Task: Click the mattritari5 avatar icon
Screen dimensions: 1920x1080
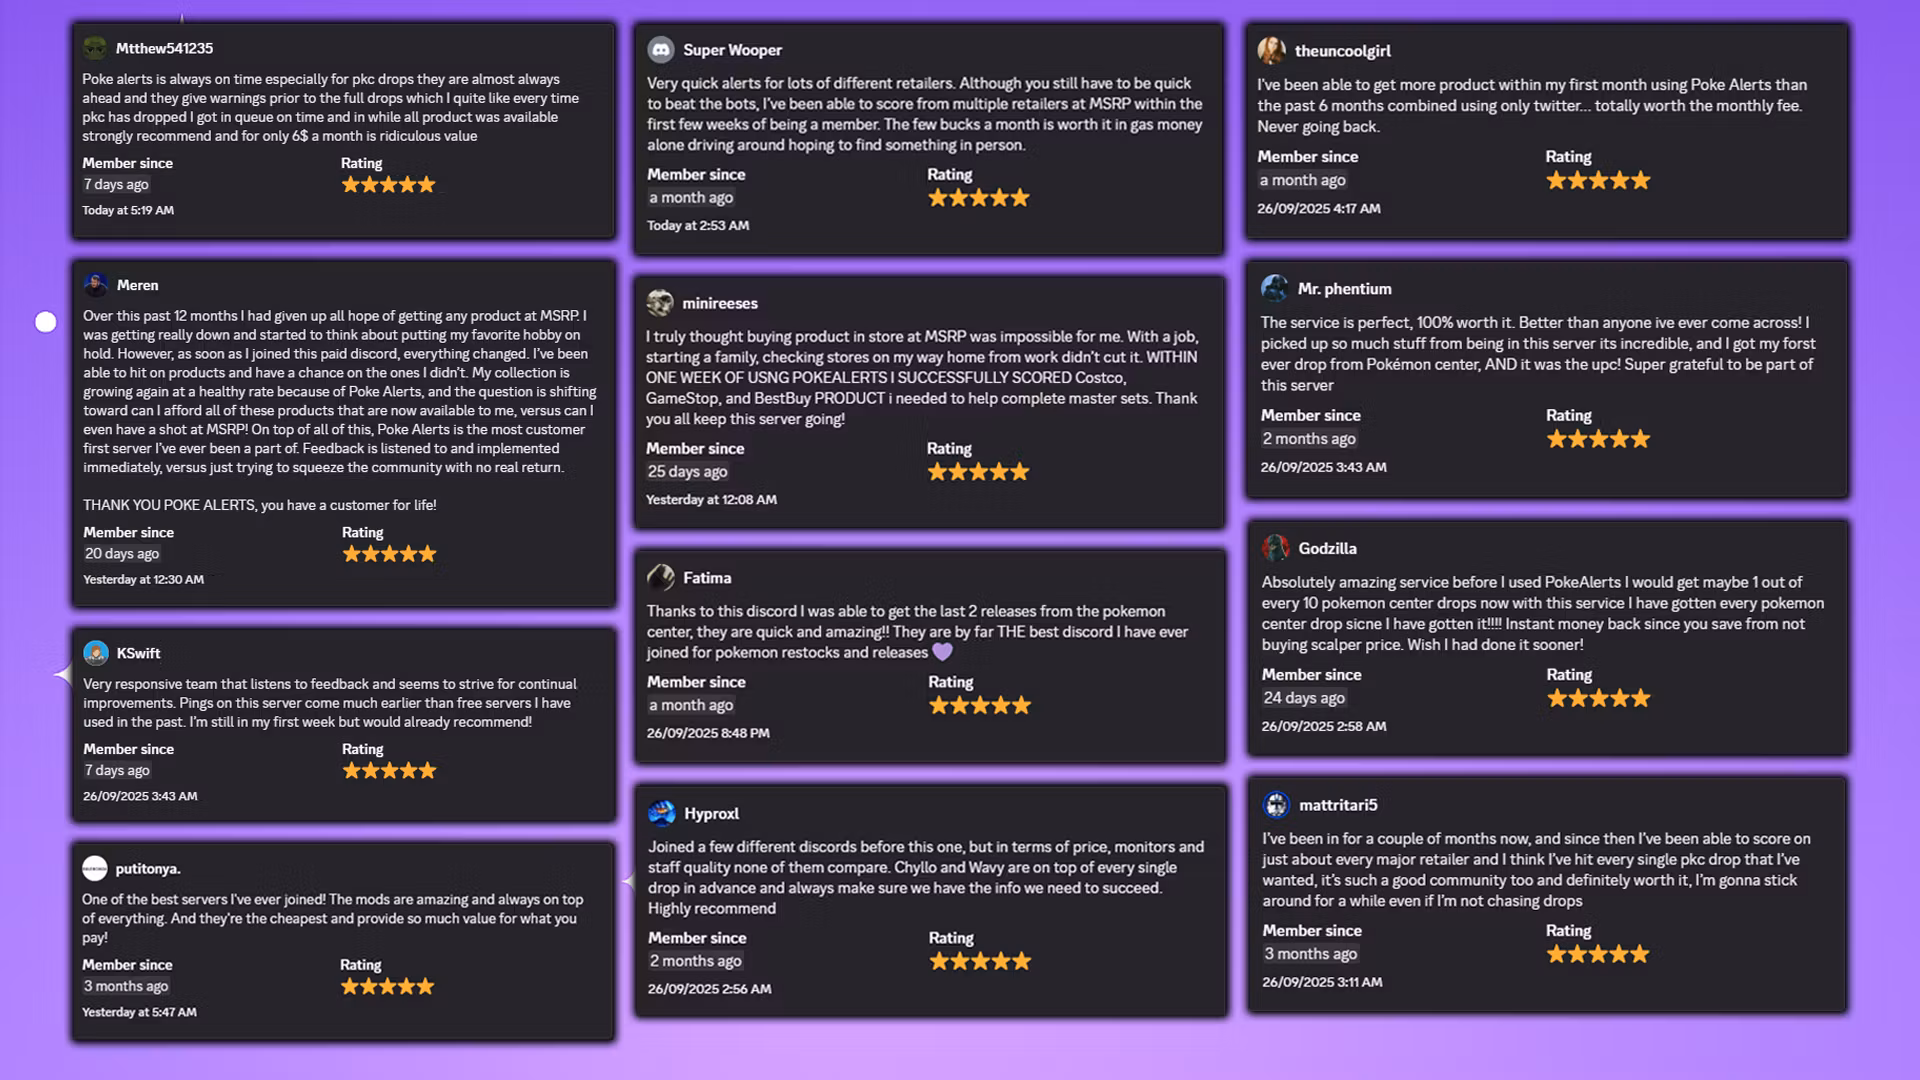Action: (x=1276, y=805)
